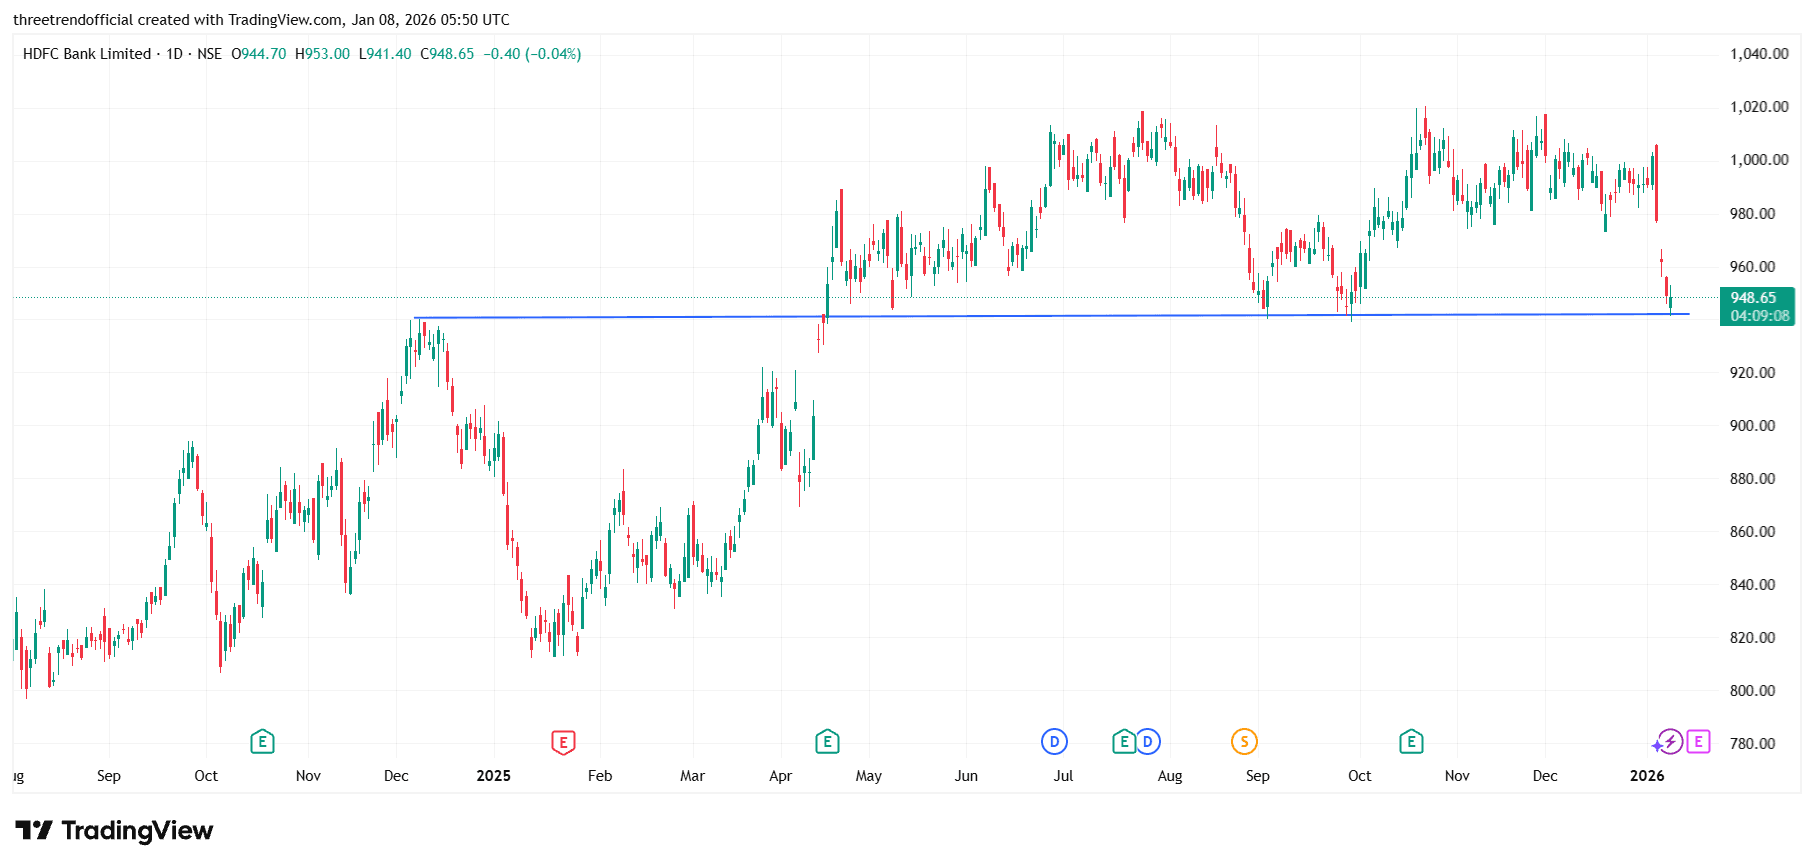
Task: Click the purple lightning event icon near 2026
Action: [1669, 742]
